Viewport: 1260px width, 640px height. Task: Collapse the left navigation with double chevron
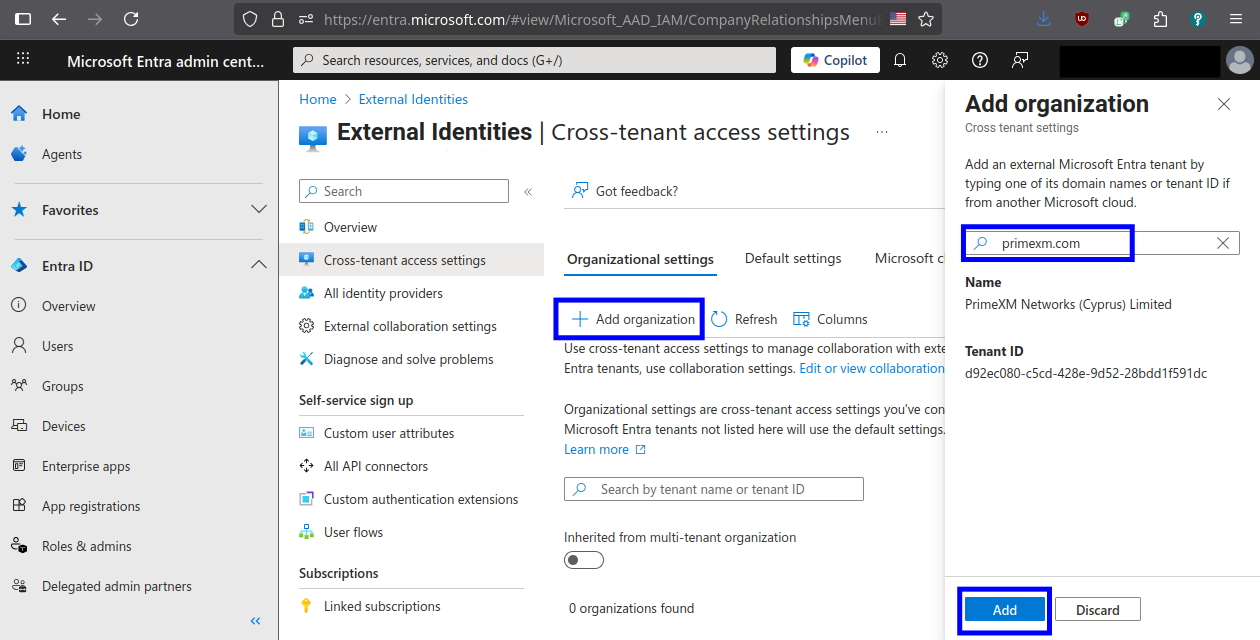point(256,621)
